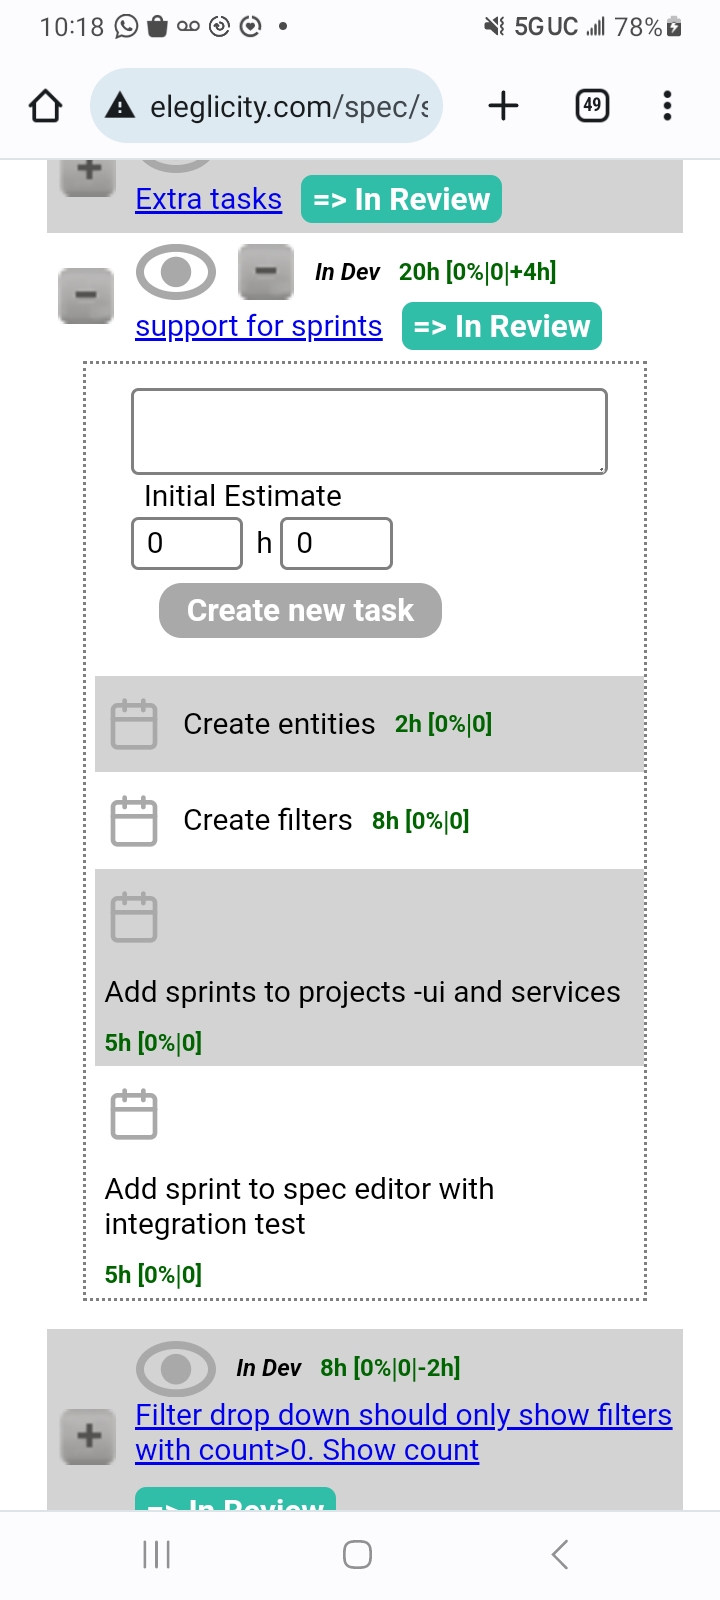Open the Extra tasks link
This screenshot has height=1600, width=720.
tap(208, 199)
